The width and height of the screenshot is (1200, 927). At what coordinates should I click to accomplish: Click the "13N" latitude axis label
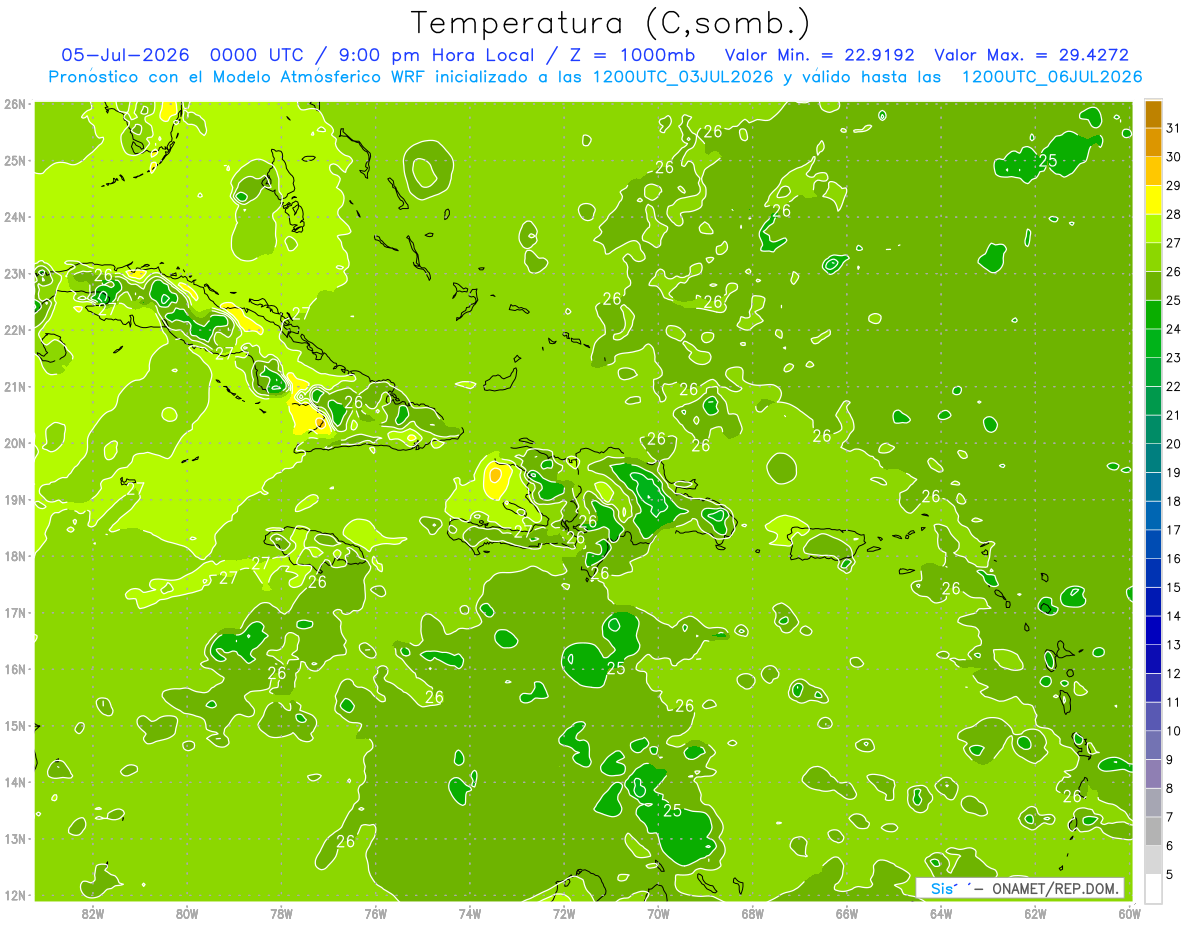tap(15, 838)
